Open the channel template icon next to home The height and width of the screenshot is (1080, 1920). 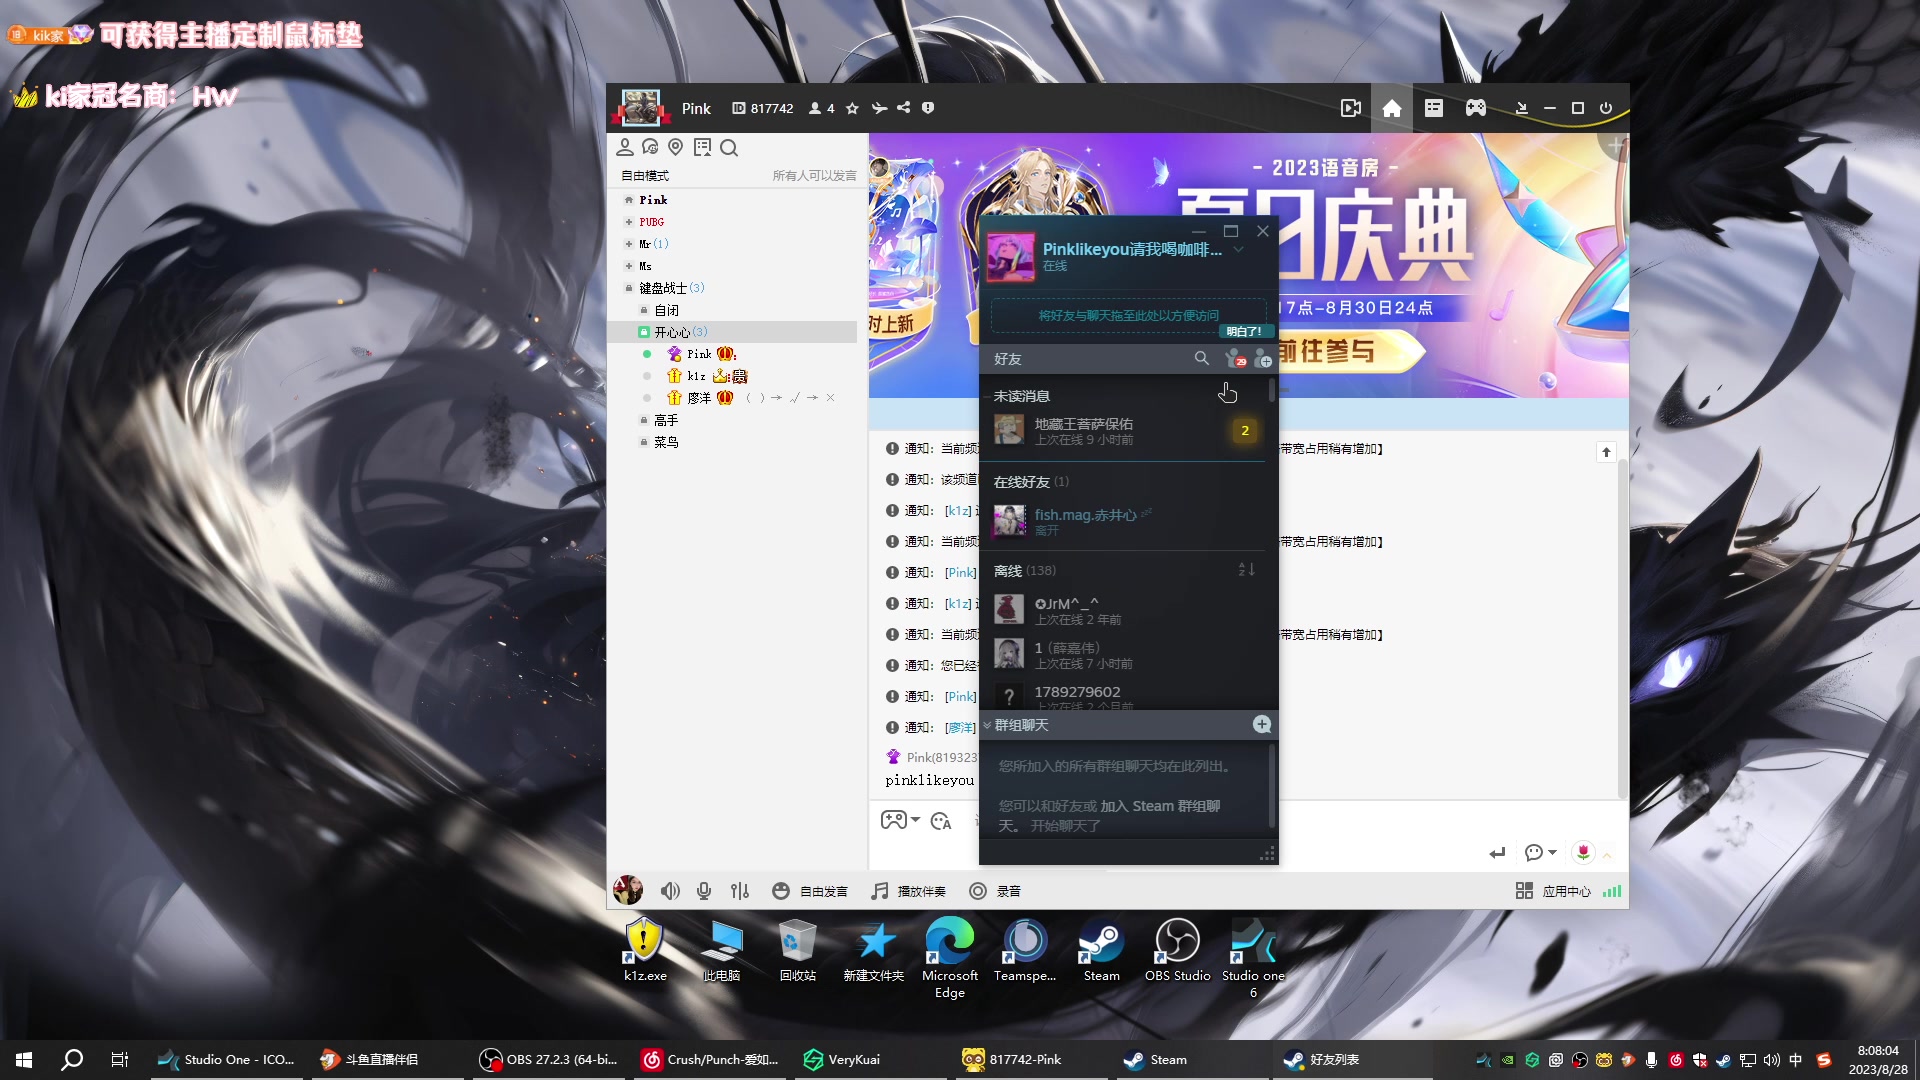(1434, 108)
